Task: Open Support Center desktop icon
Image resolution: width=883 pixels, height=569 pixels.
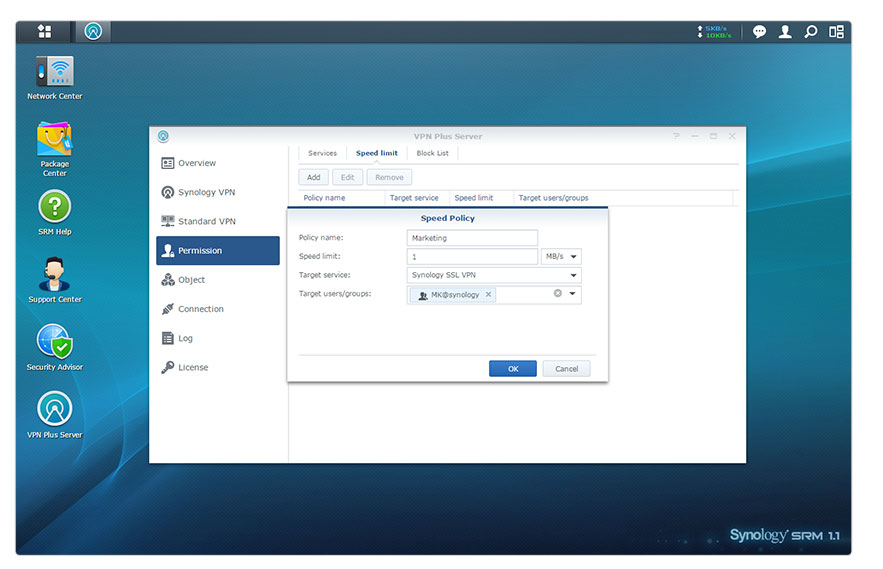Action: pos(55,280)
